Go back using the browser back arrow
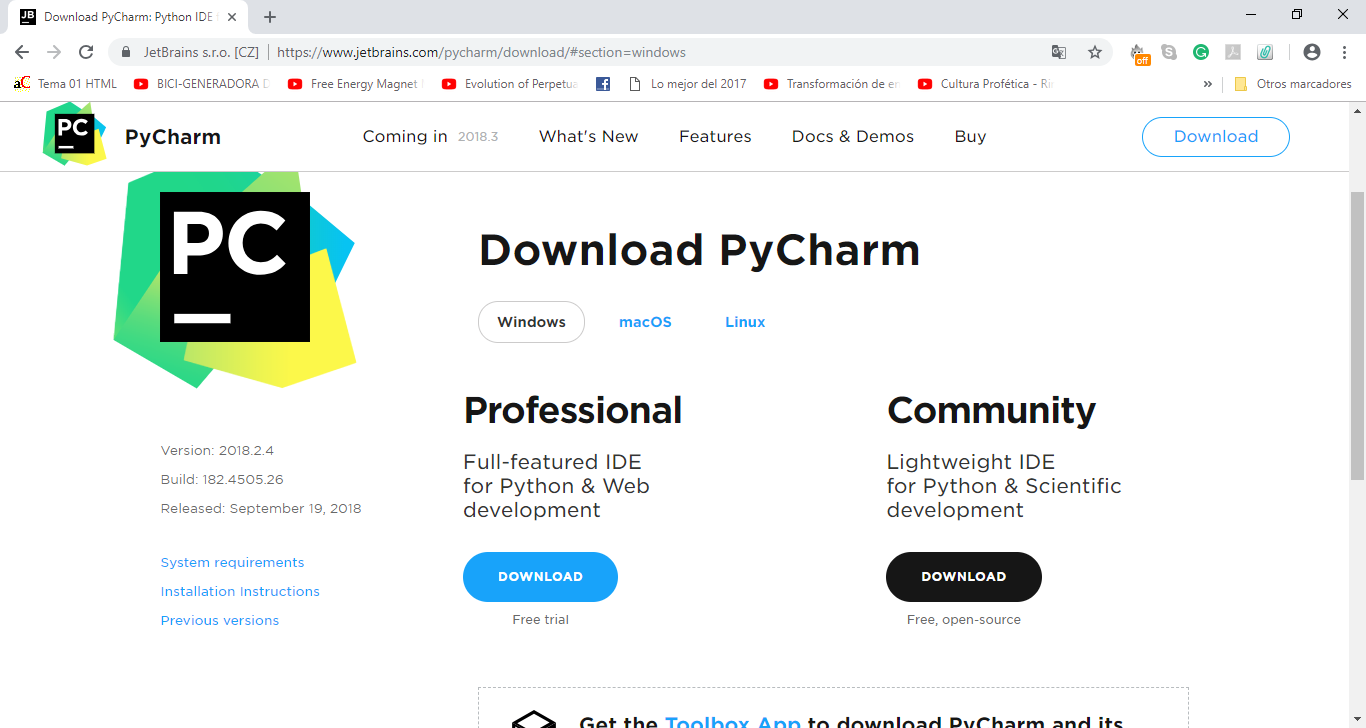The width and height of the screenshot is (1366, 728). 22,52
